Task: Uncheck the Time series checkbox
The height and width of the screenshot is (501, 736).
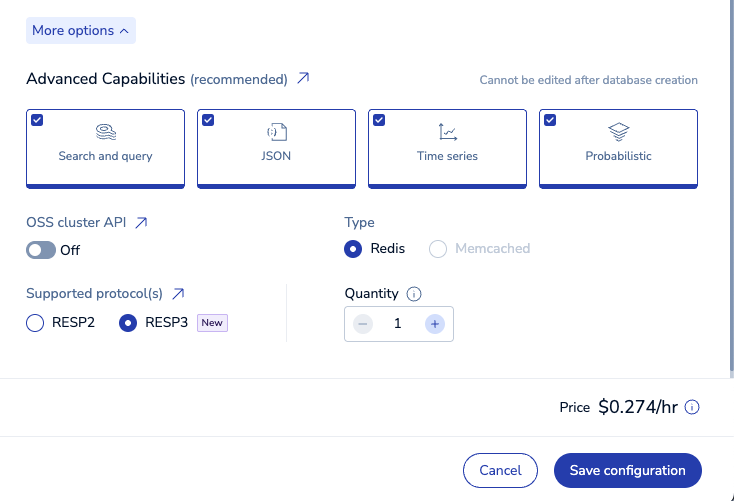Action: coord(379,120)
